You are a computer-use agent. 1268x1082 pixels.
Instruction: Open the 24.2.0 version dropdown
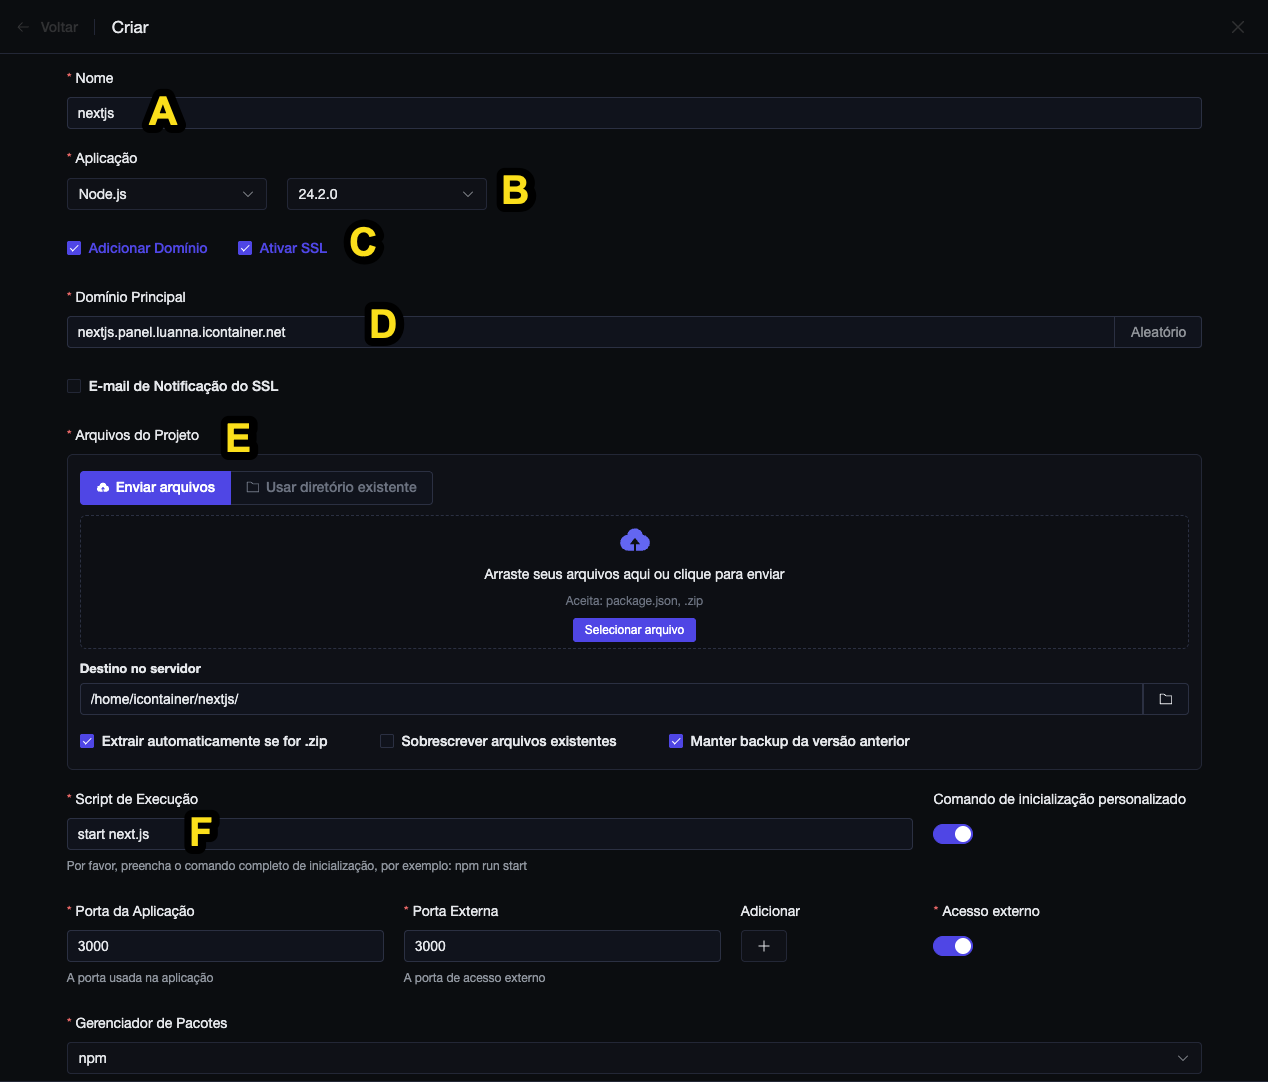pyautogui.click(x=387, y=194)
